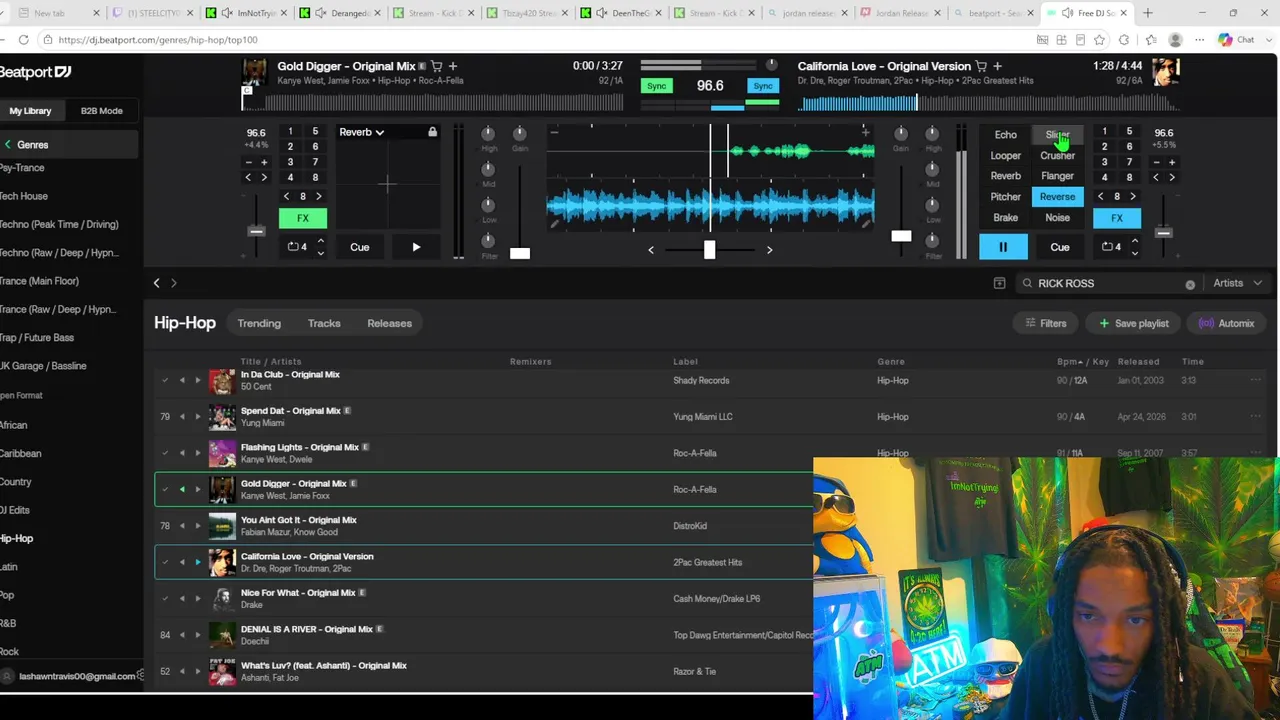Open the Tech House genre
The height and width of the screenshot is (720, 1280).
pos(24,196)
